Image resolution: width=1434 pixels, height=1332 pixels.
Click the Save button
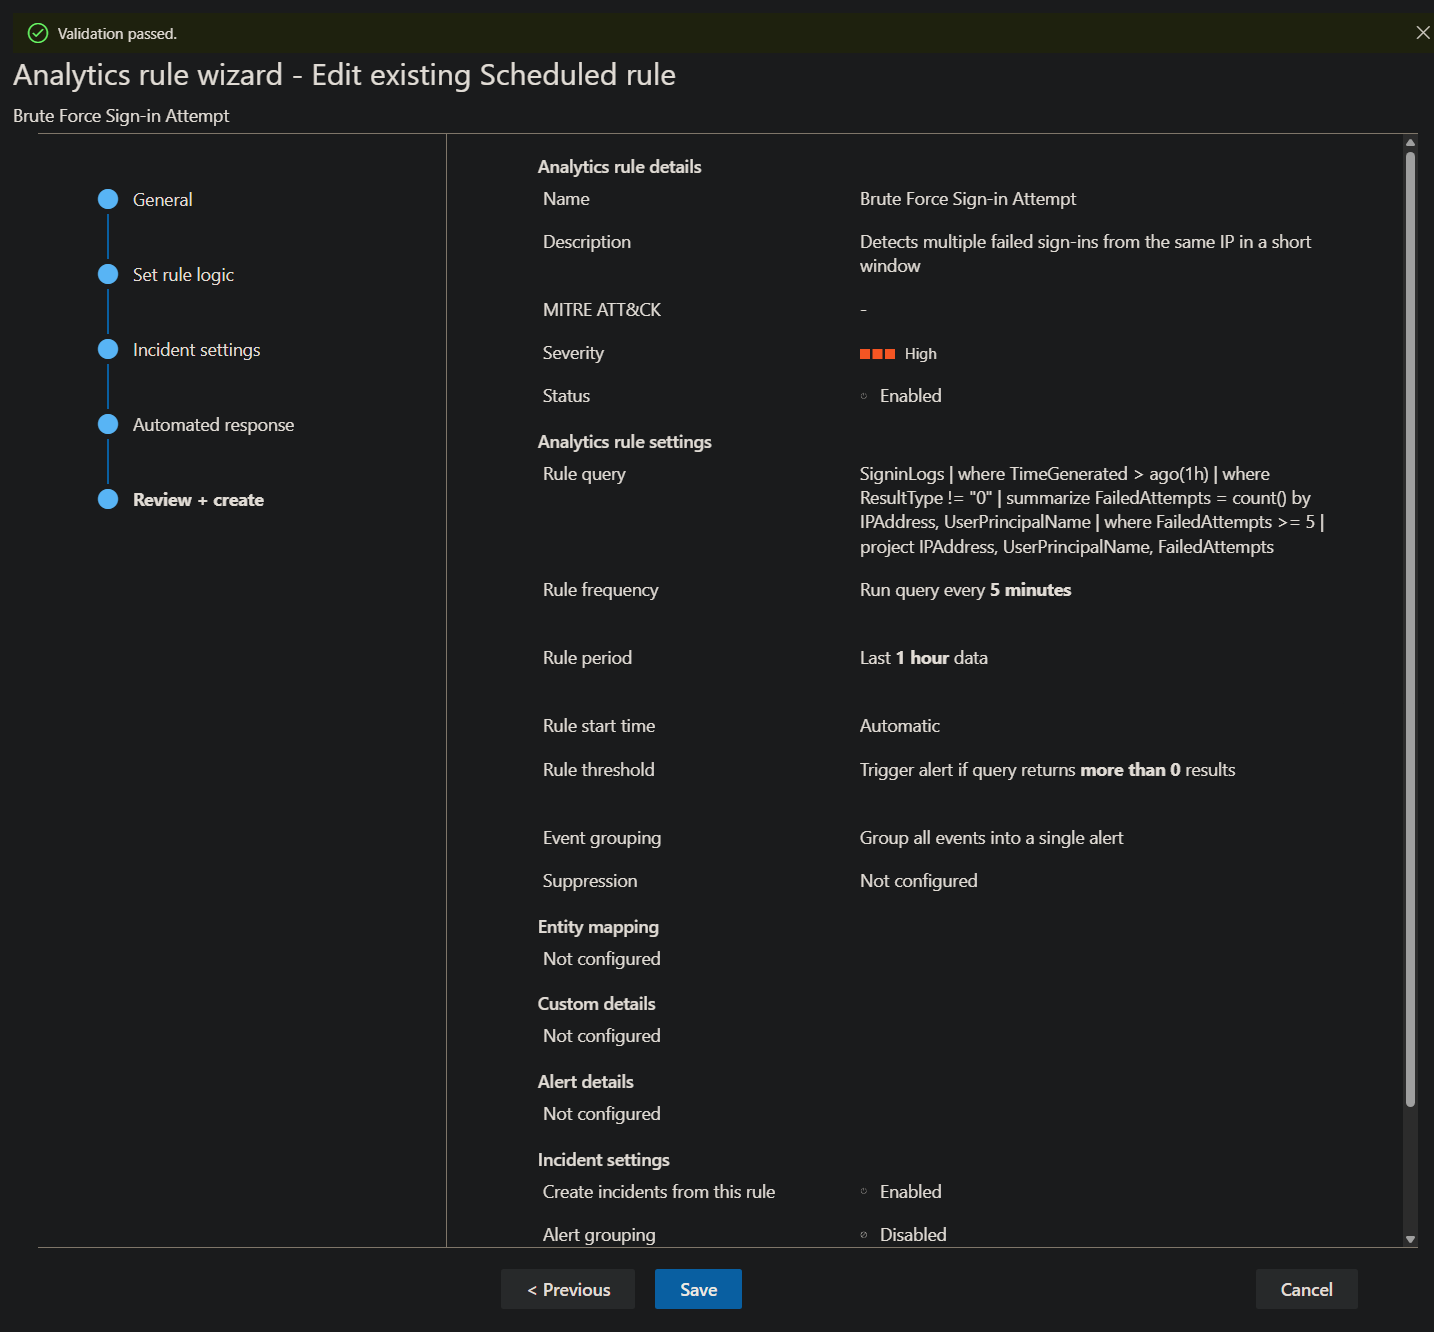pos(698,1289)
